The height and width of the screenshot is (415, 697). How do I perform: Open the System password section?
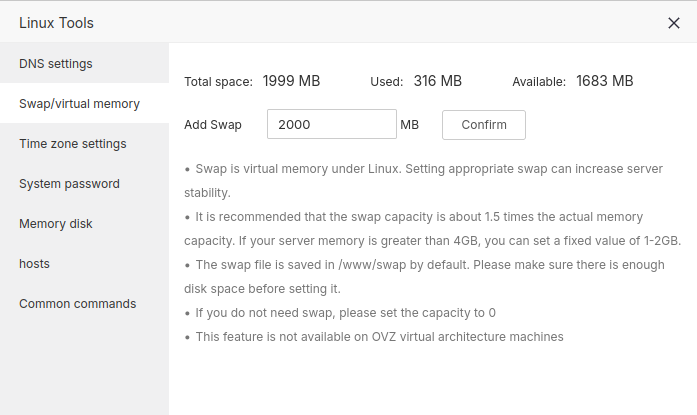point(69,184)
